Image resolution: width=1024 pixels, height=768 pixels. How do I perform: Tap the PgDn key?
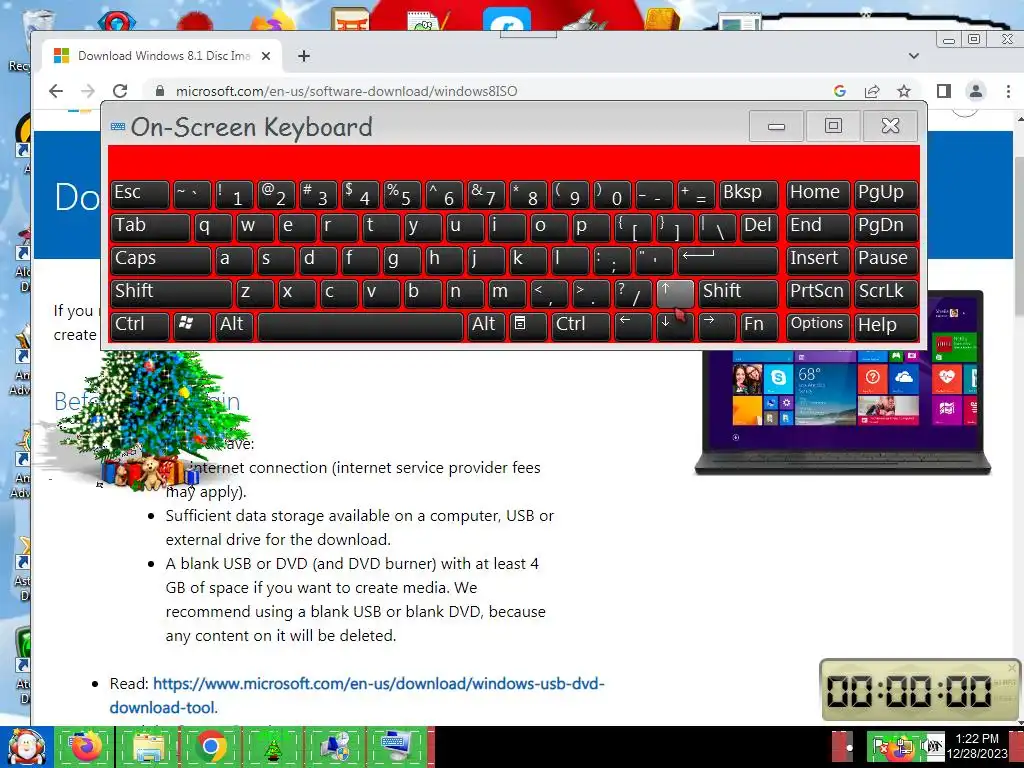pos(886,227)
